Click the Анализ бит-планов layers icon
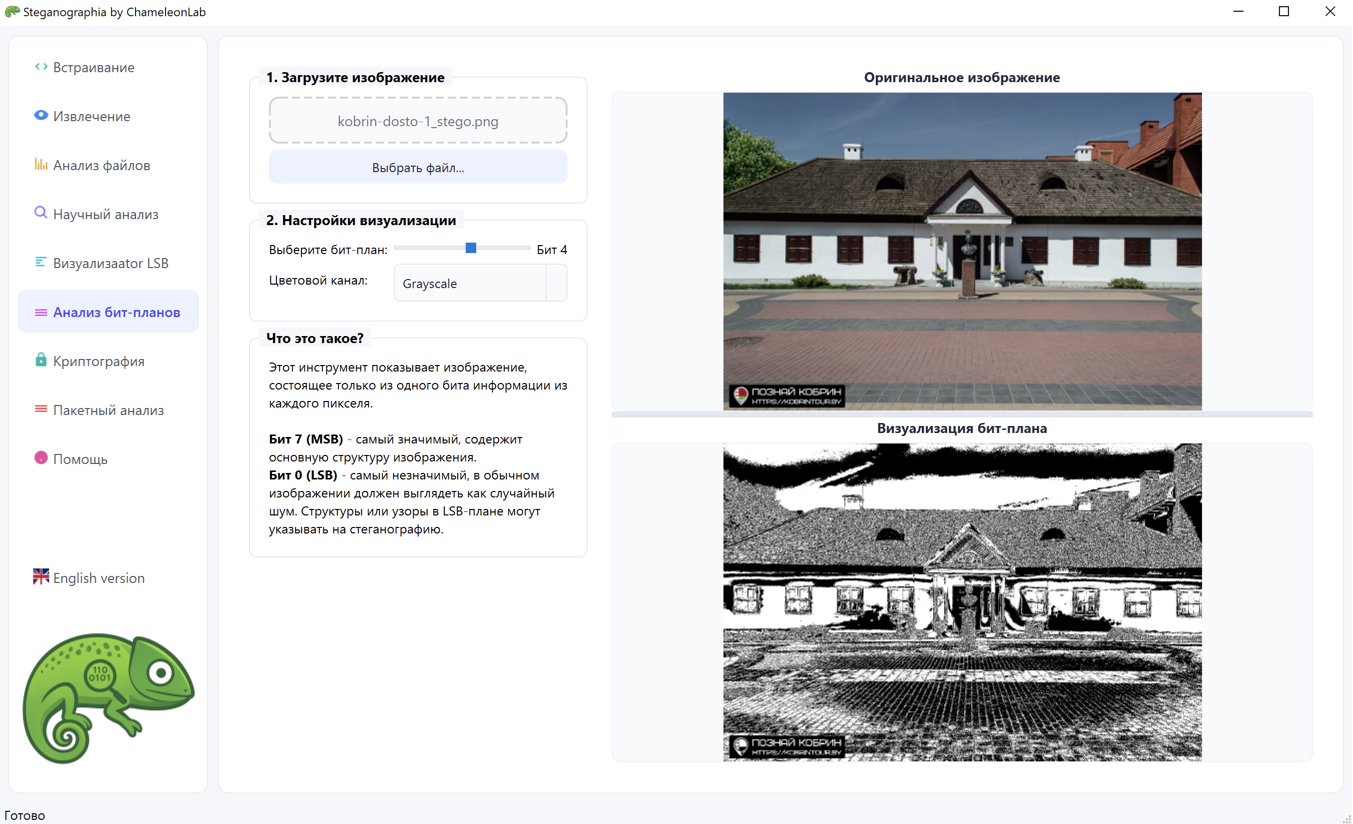 [41, 312]
